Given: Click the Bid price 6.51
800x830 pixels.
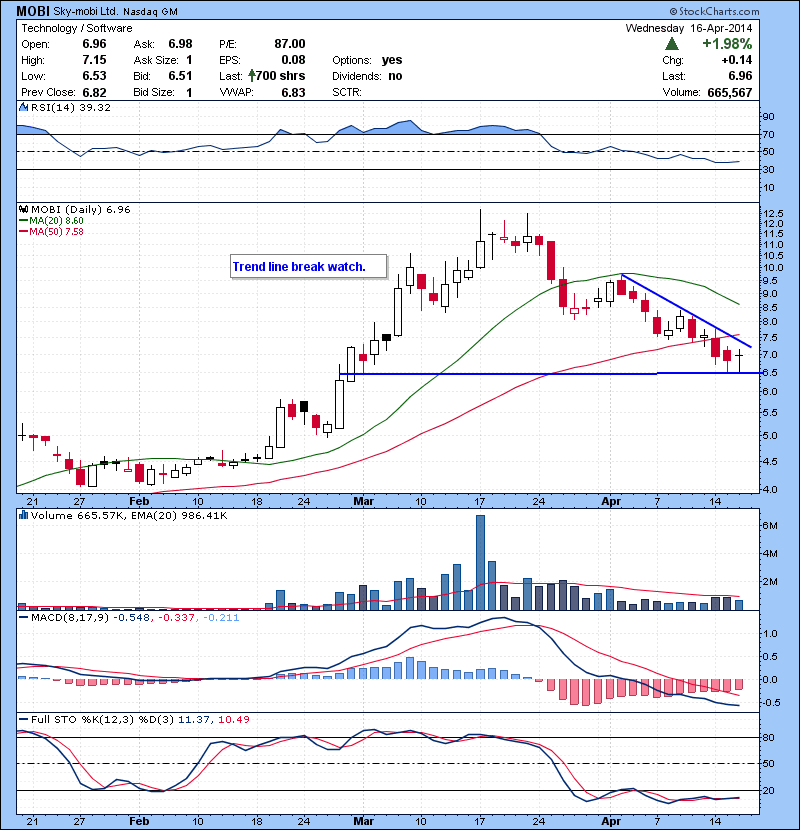Looking at the screenshot, I should tap(180, 76).
